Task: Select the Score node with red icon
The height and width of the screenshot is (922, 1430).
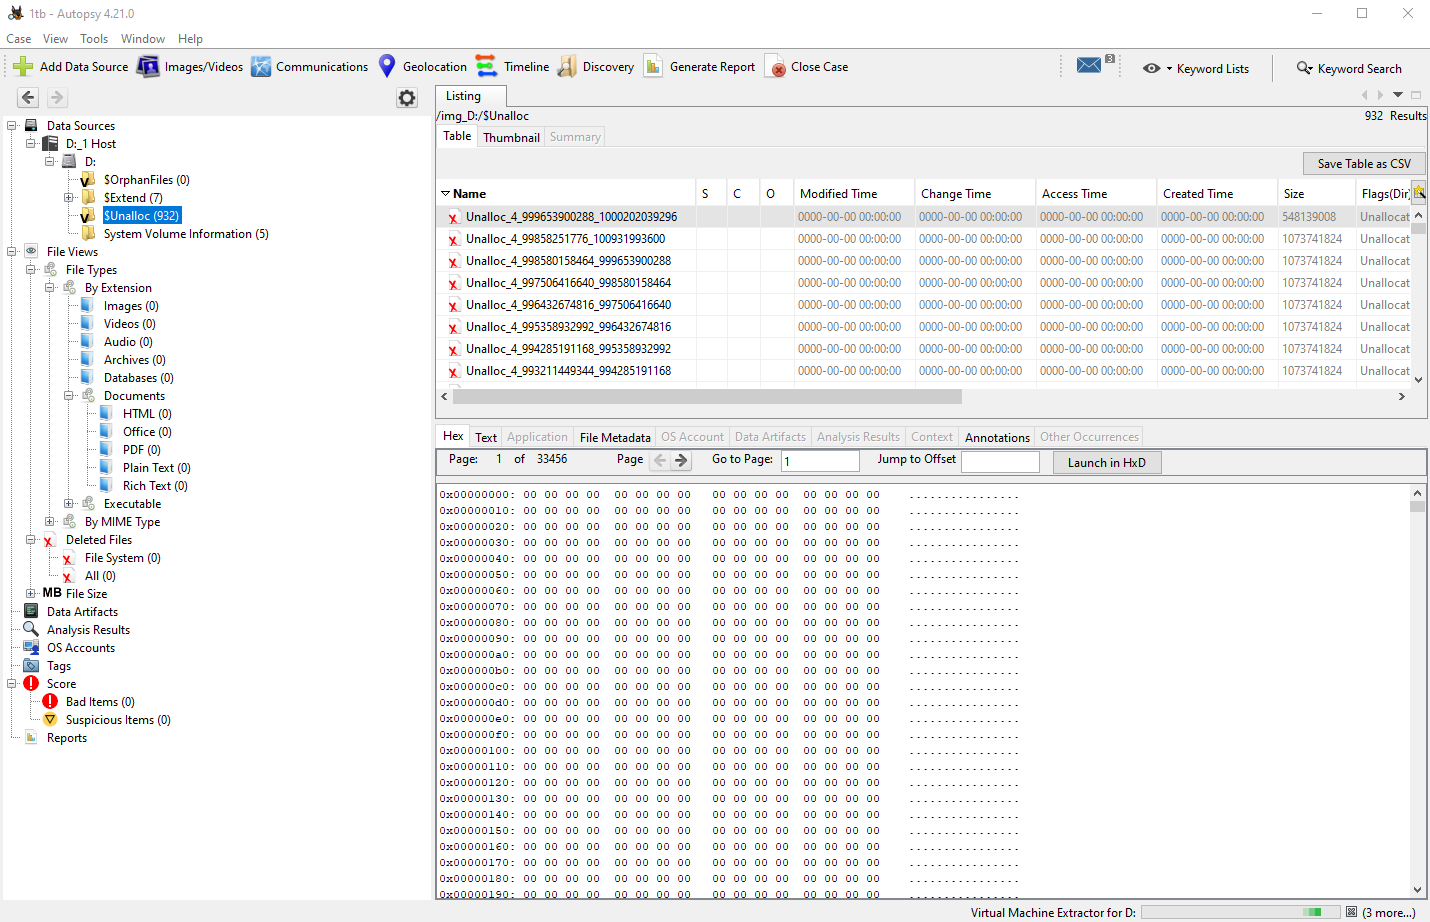Action: coord(61,684)
